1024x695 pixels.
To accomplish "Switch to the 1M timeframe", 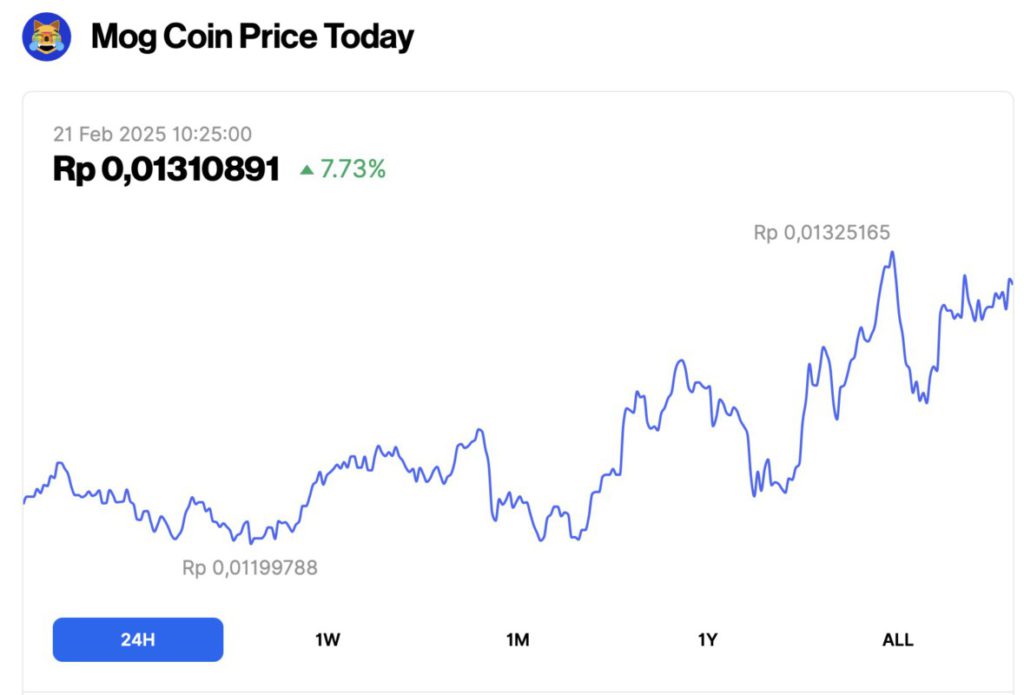I will click(517, 639).
